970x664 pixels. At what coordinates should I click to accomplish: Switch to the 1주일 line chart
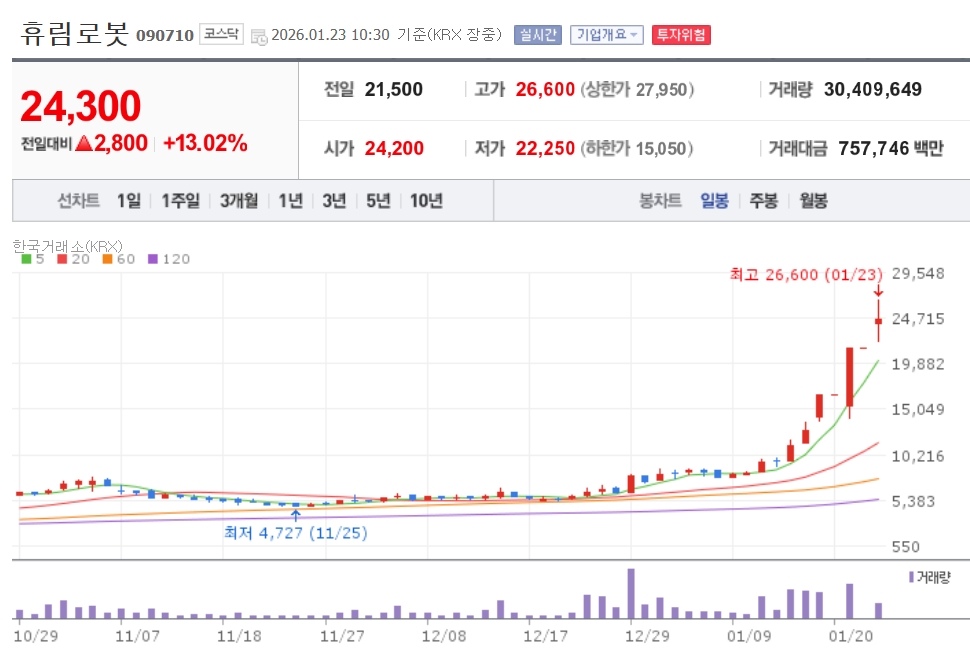[180, 201]
